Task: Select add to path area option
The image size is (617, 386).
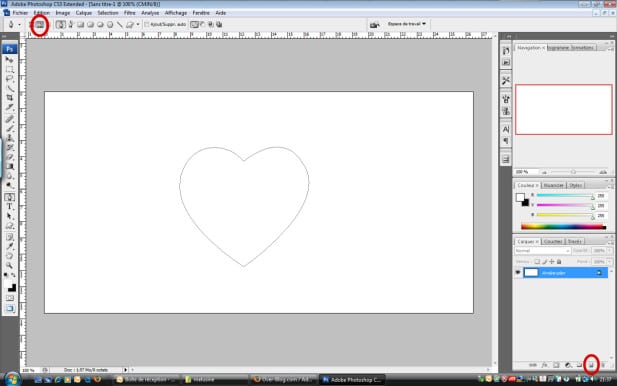Action: pos(194,24)
